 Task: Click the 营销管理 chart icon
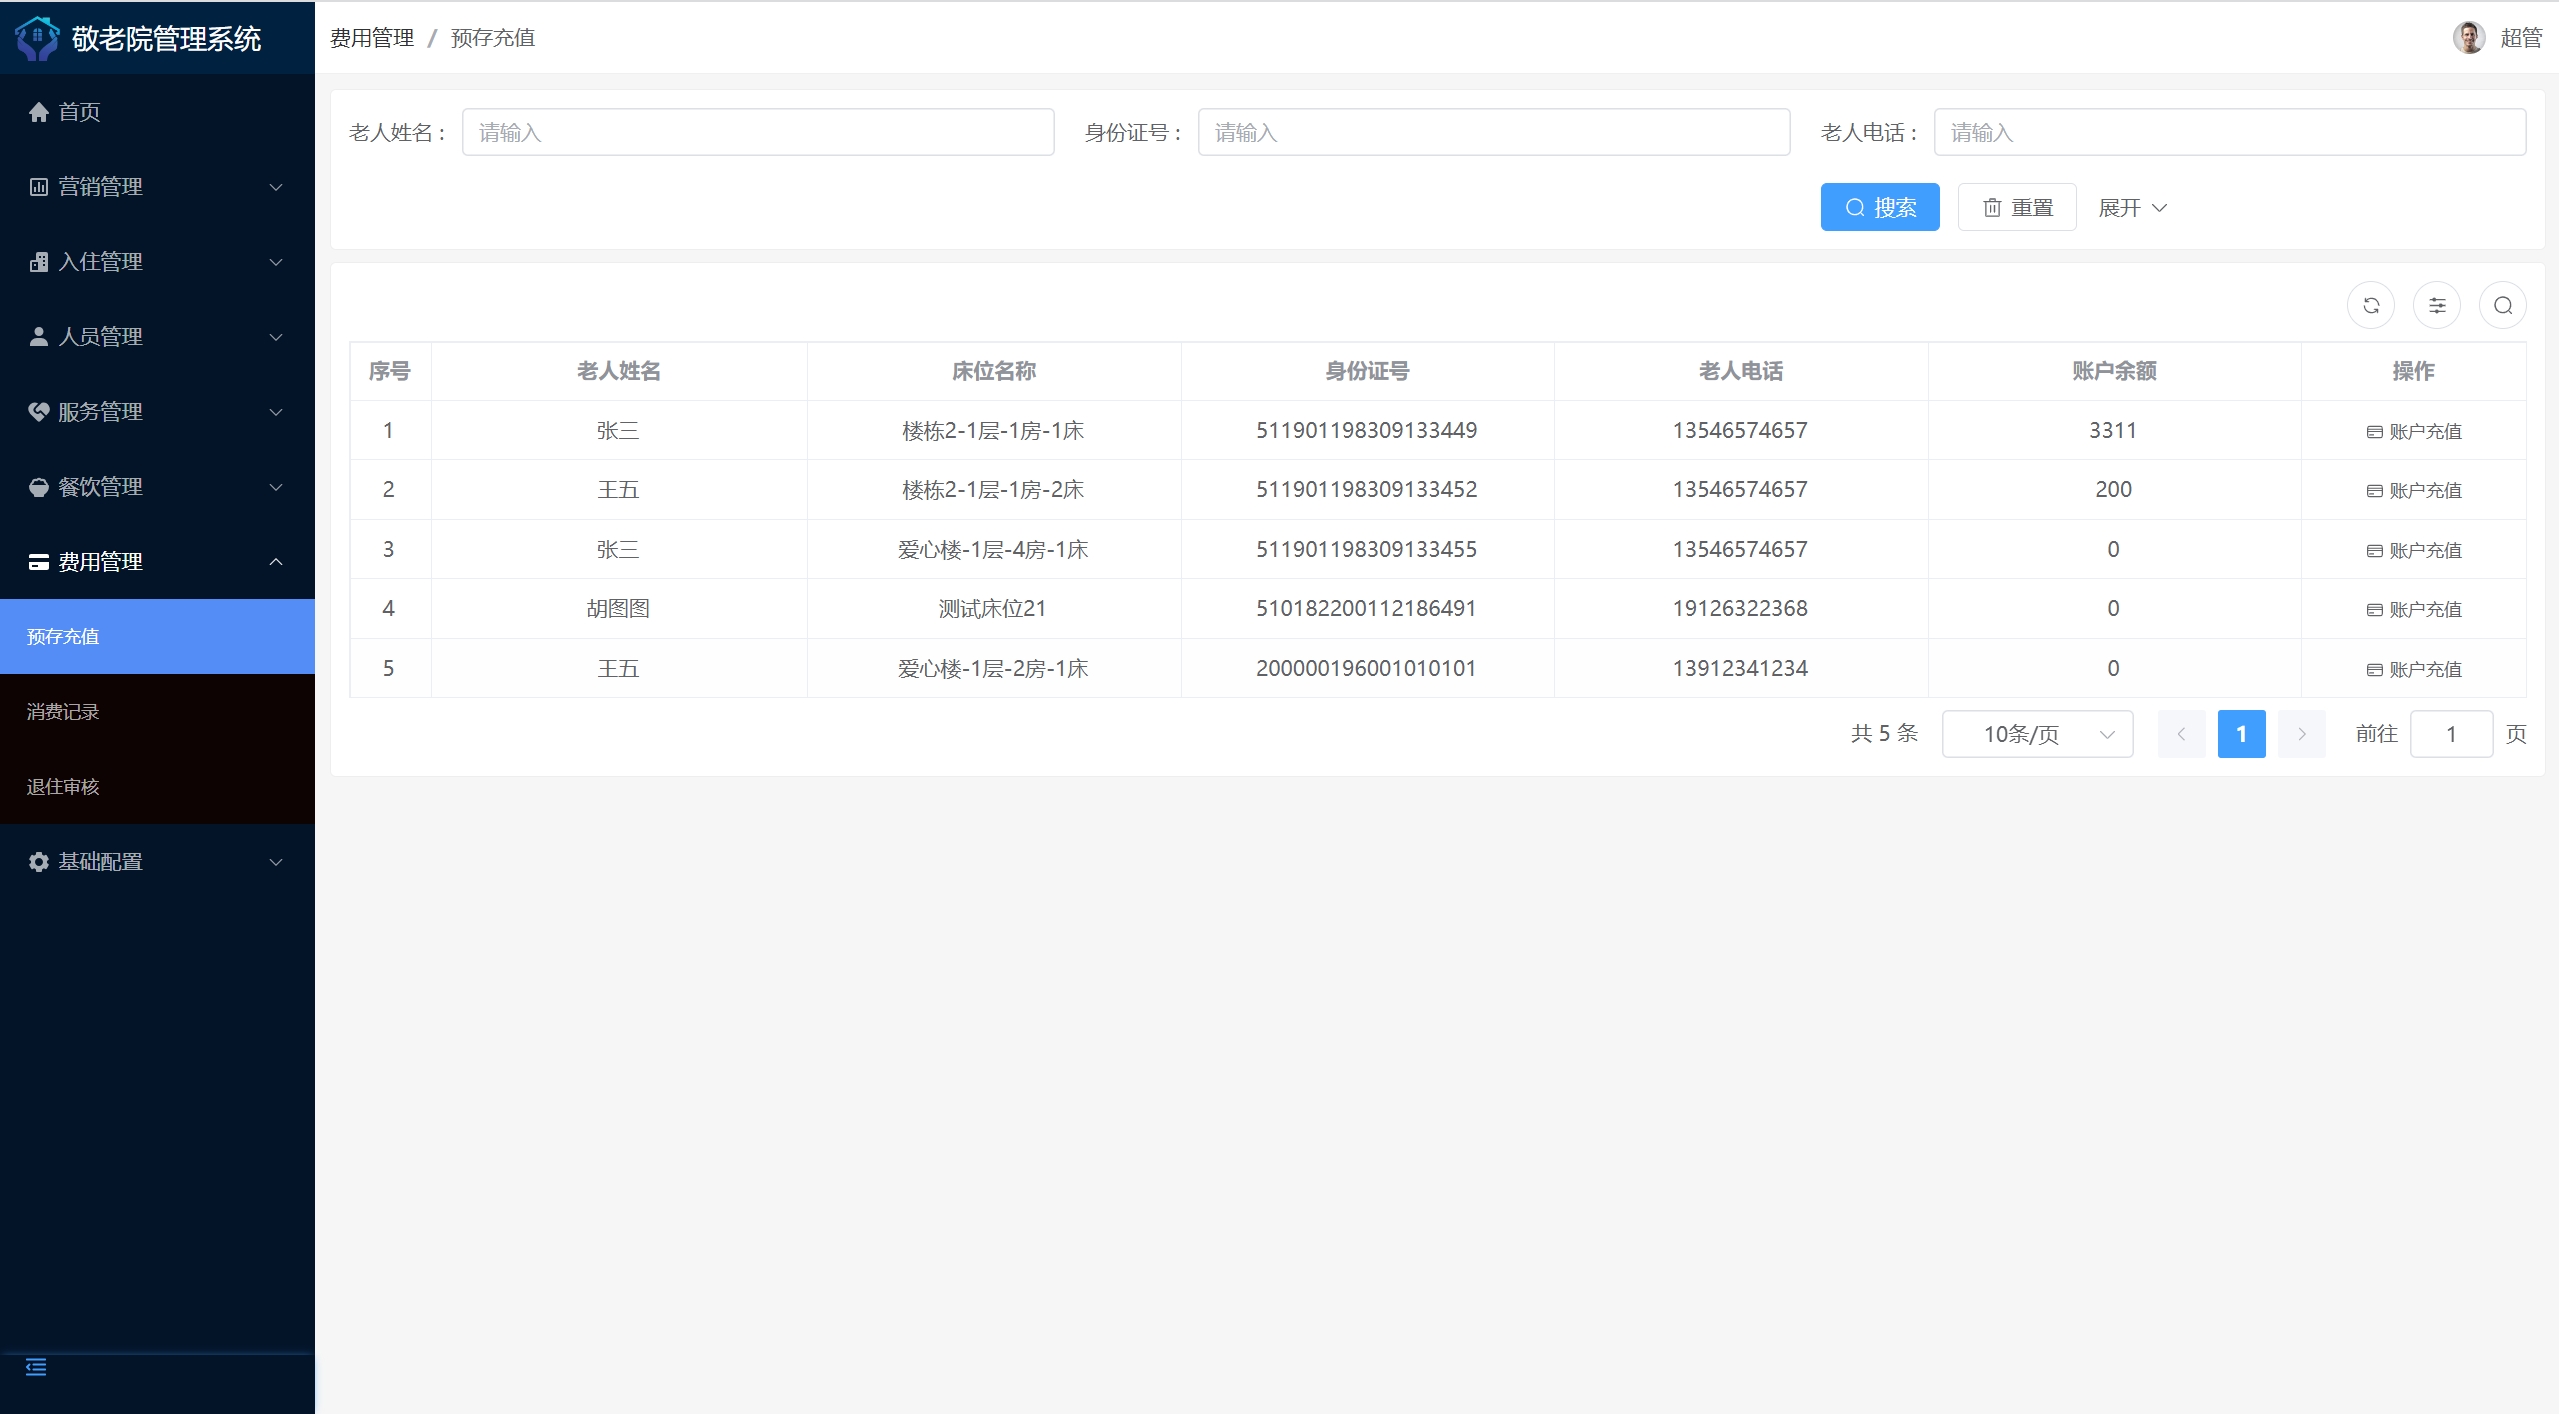tap(38, 187)
